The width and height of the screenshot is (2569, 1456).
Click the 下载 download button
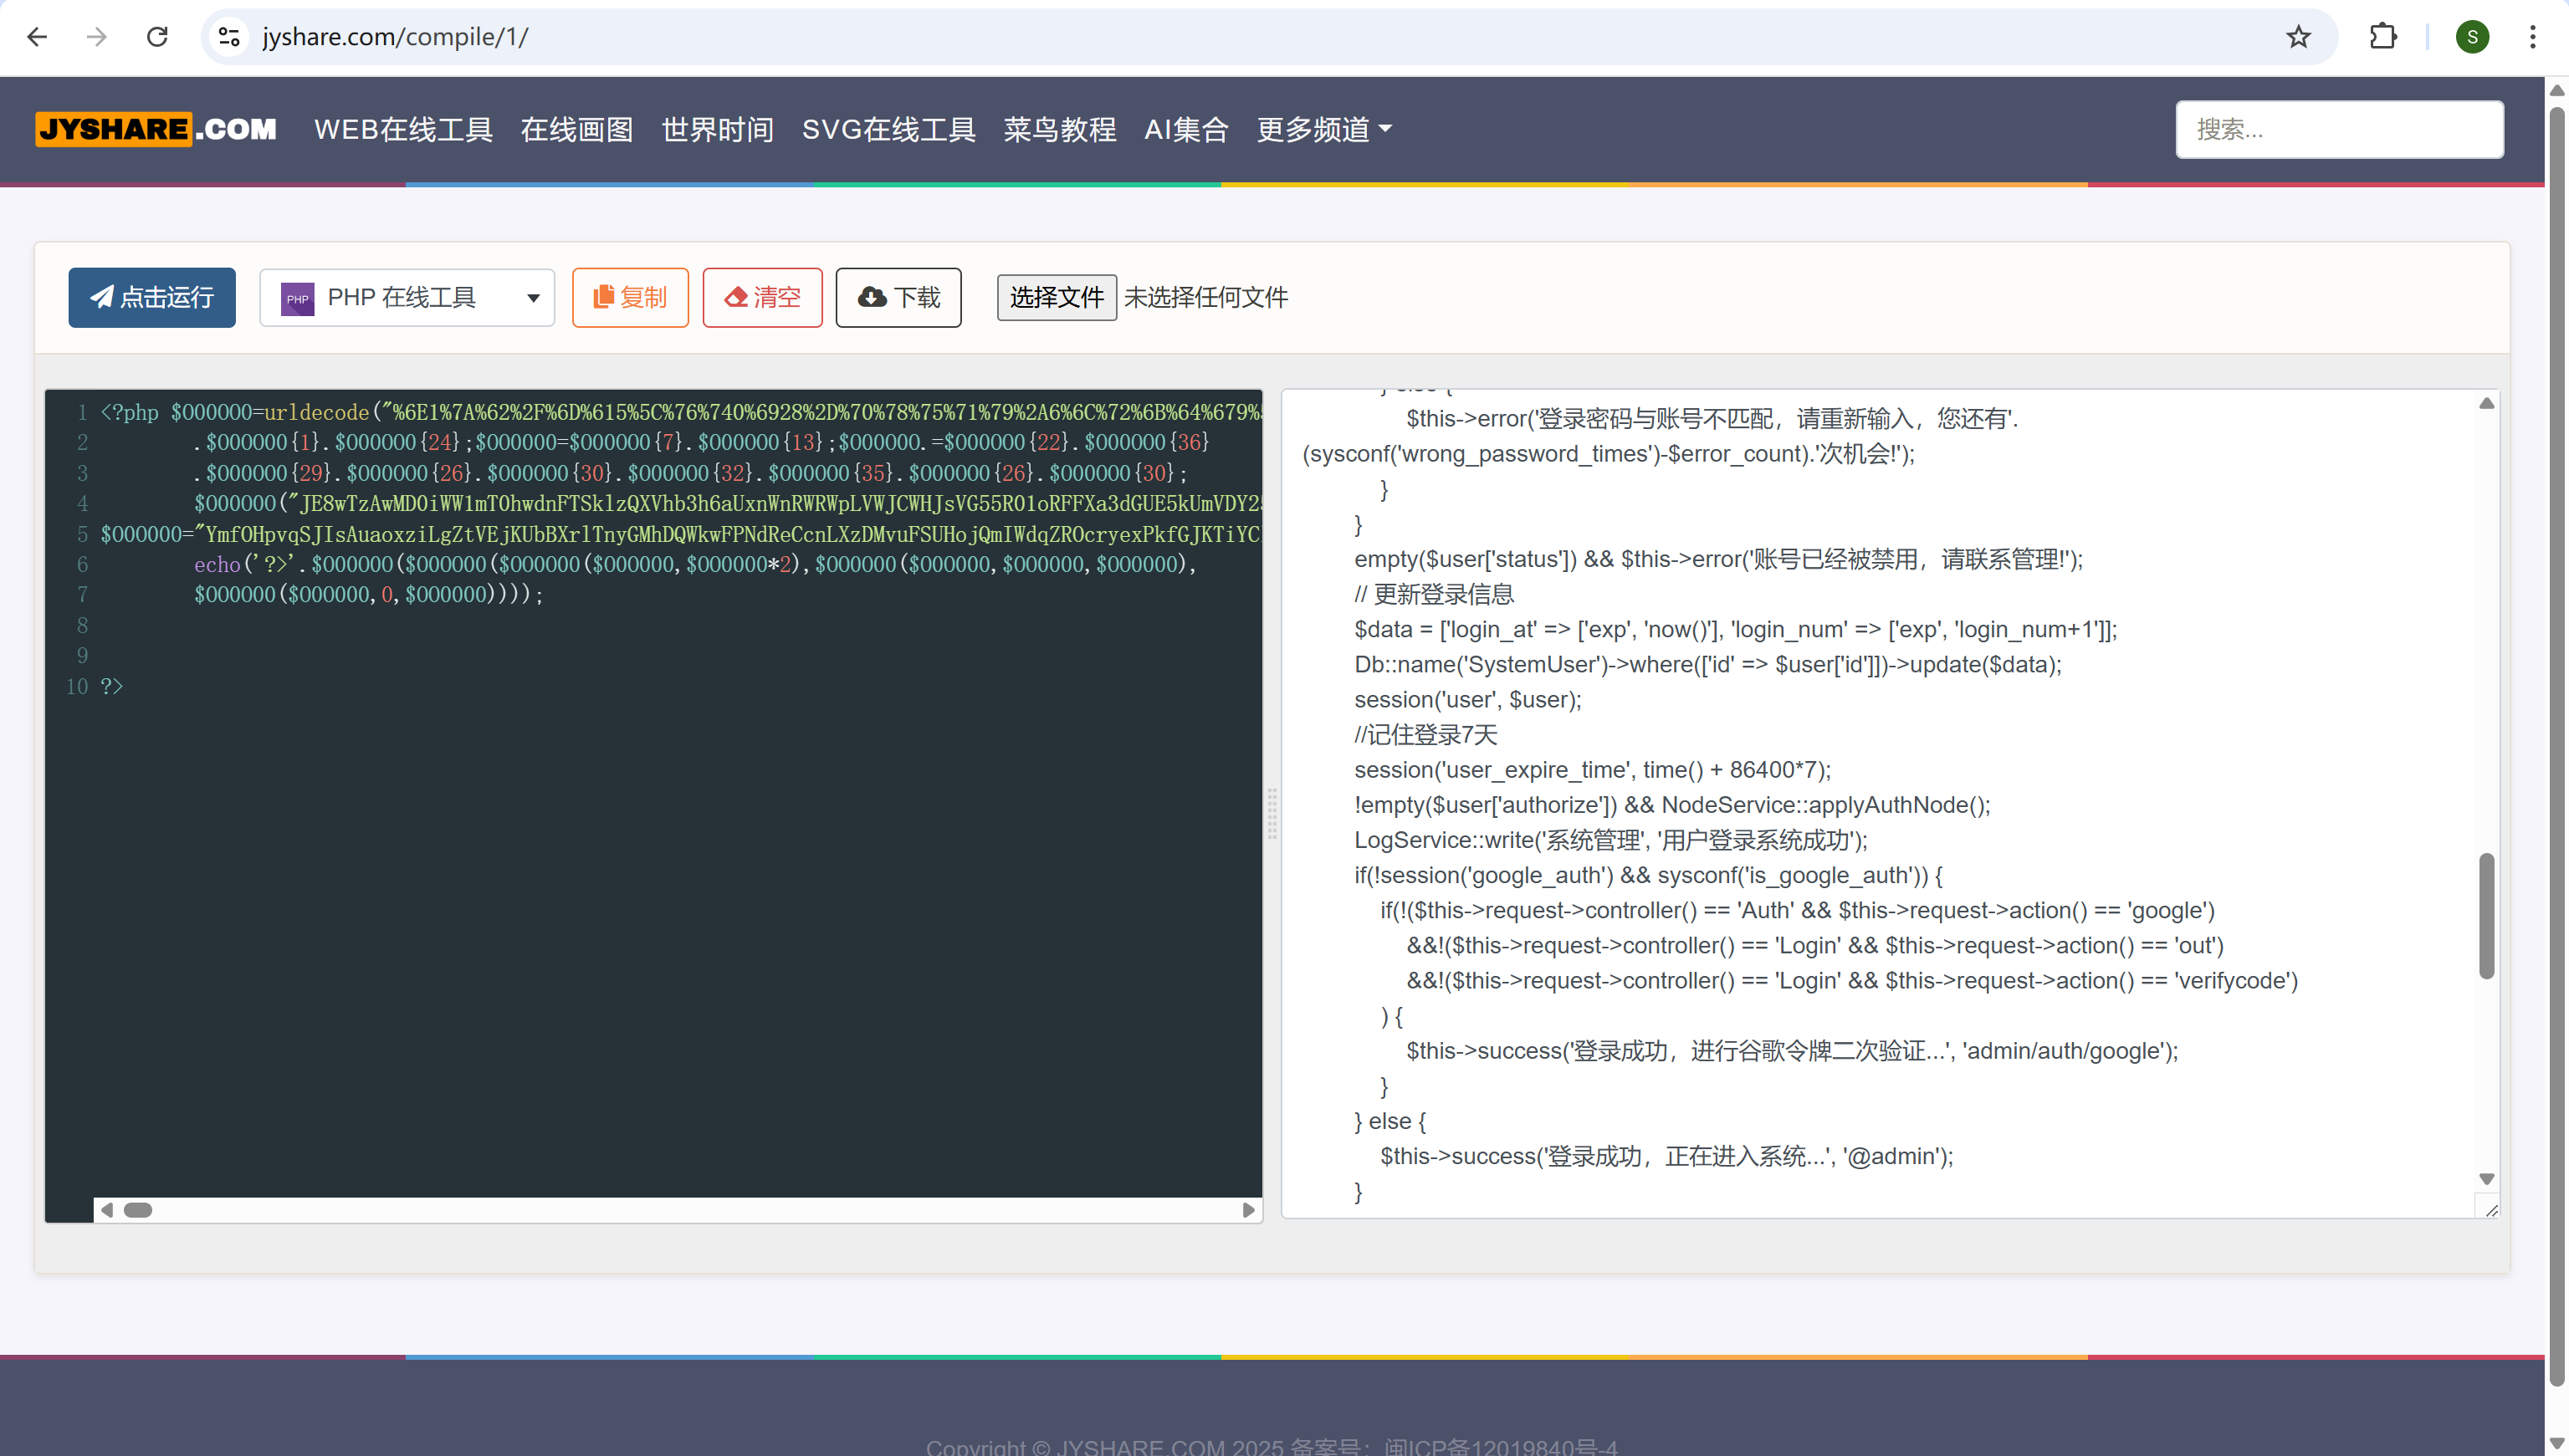[898, 297]
